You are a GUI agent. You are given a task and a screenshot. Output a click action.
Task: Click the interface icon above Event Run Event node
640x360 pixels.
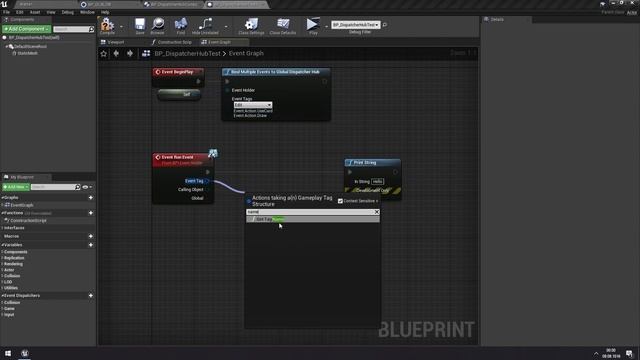tap(213, 153)
